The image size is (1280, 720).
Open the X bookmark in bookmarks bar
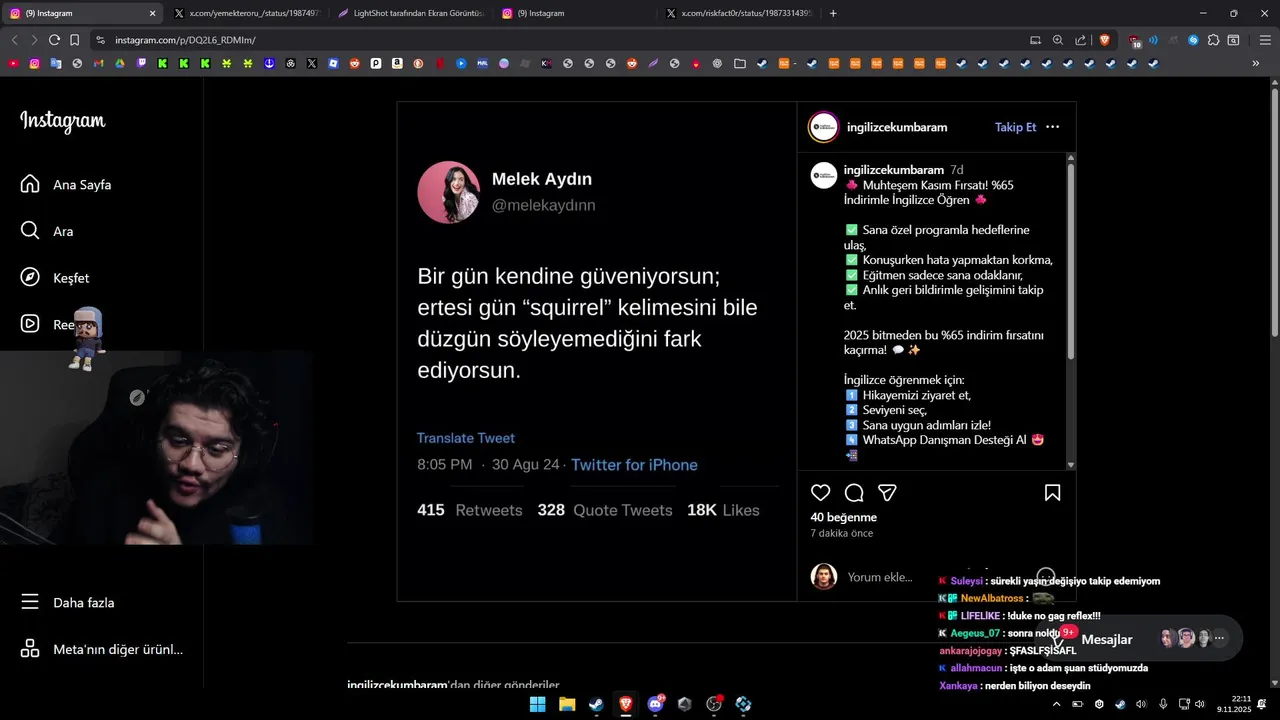(312, 63)
